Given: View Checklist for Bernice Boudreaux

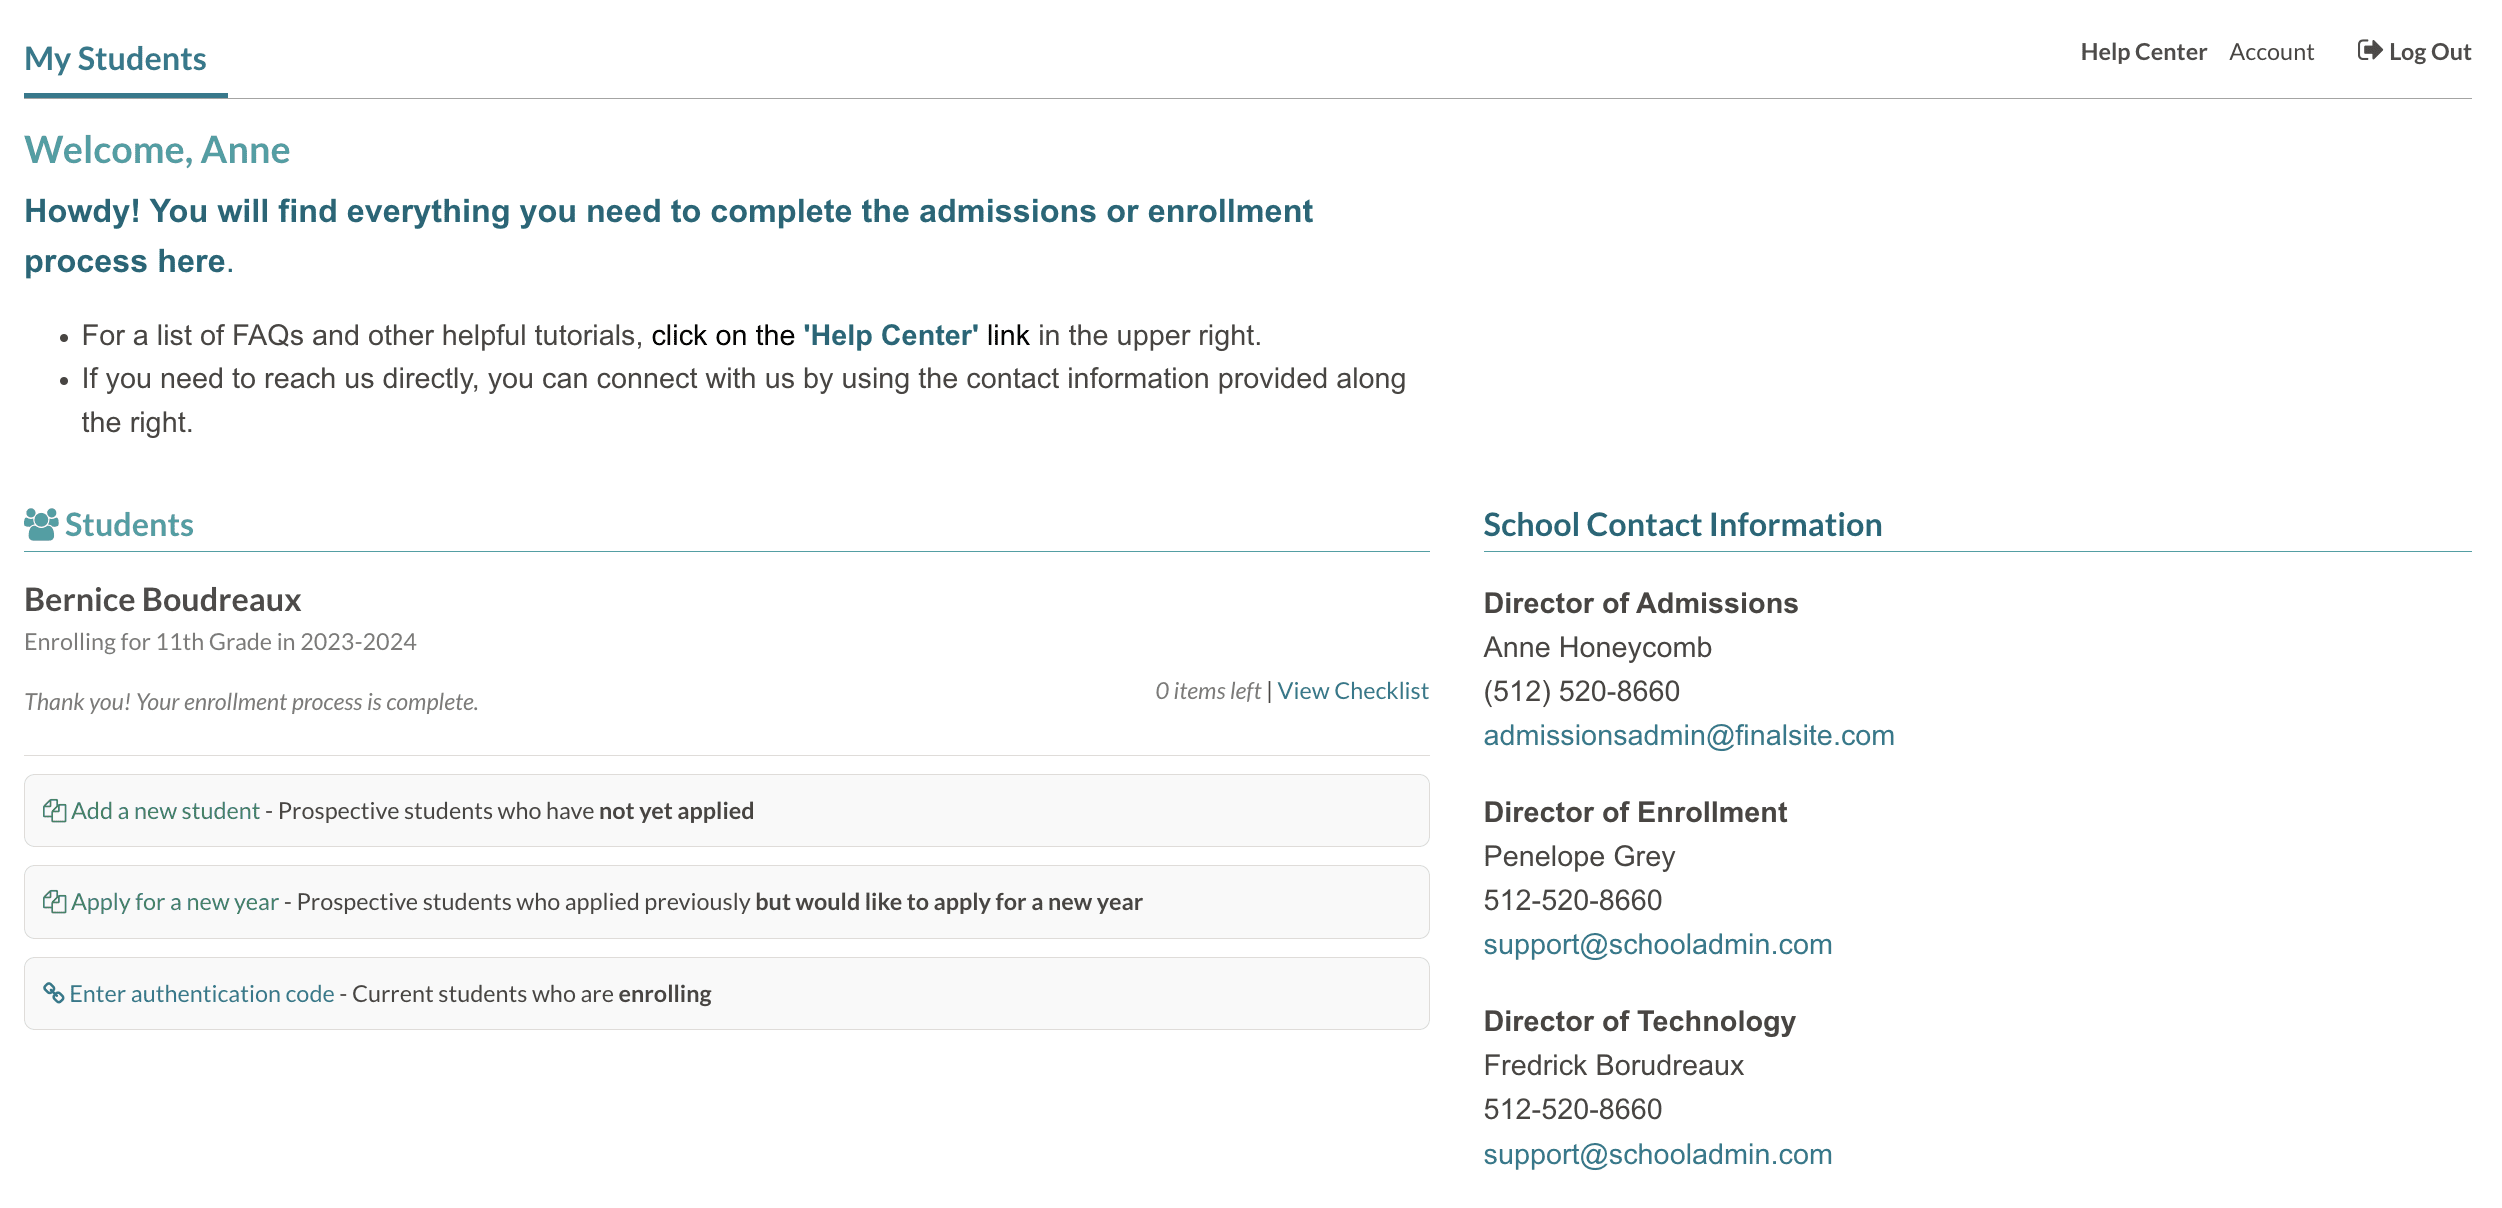Looking at the screenshot, I should click(1352, 691).
